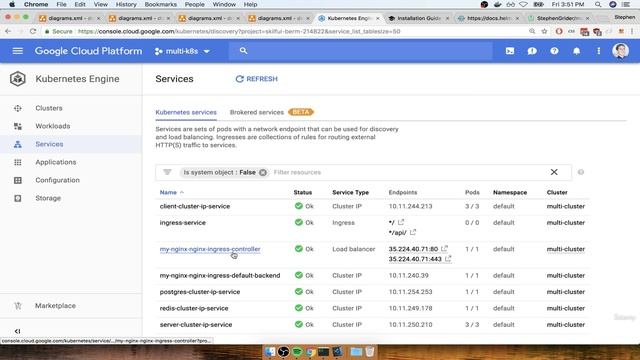Open Trash in the Dock
This screenshot has width=640, height=360.
click(369, 351)
